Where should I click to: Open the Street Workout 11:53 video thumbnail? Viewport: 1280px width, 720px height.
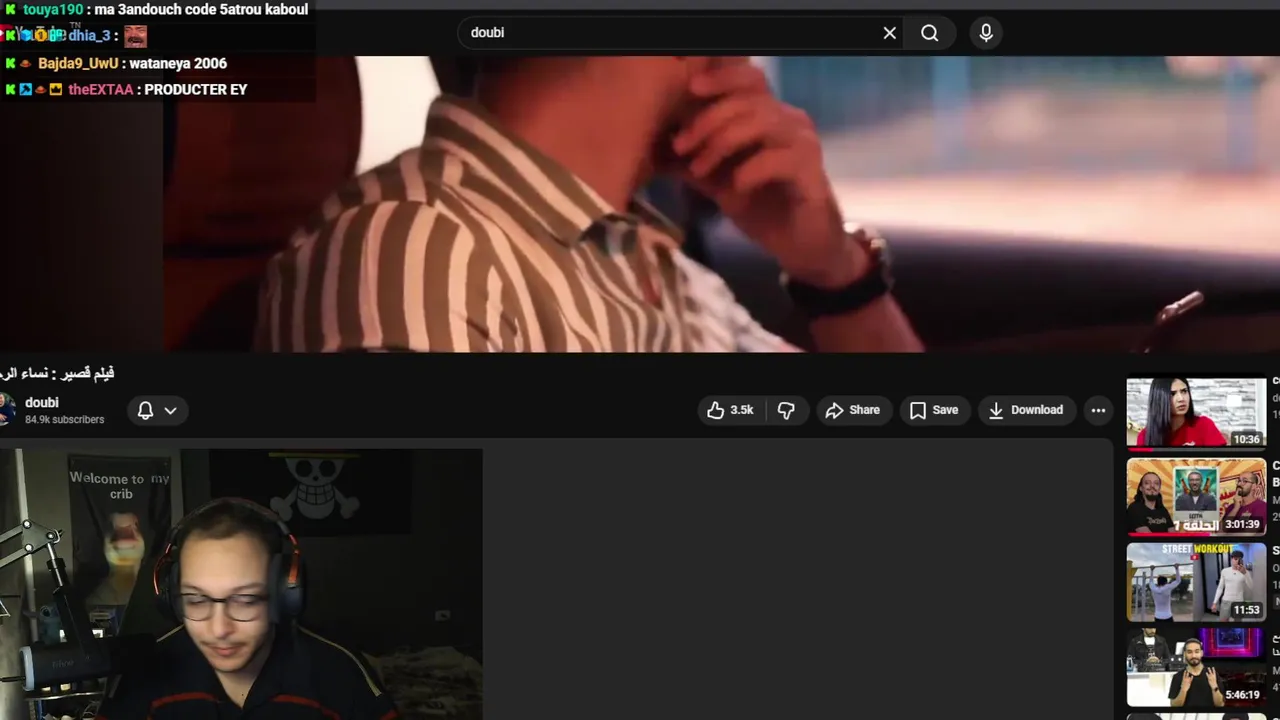coord(1196,582)
